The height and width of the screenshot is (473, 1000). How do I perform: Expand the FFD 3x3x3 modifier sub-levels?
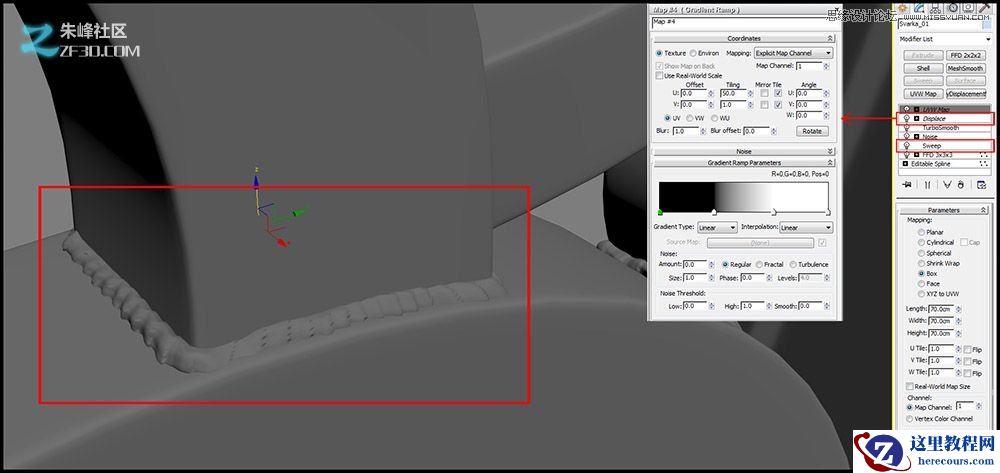tap(916, 154)
